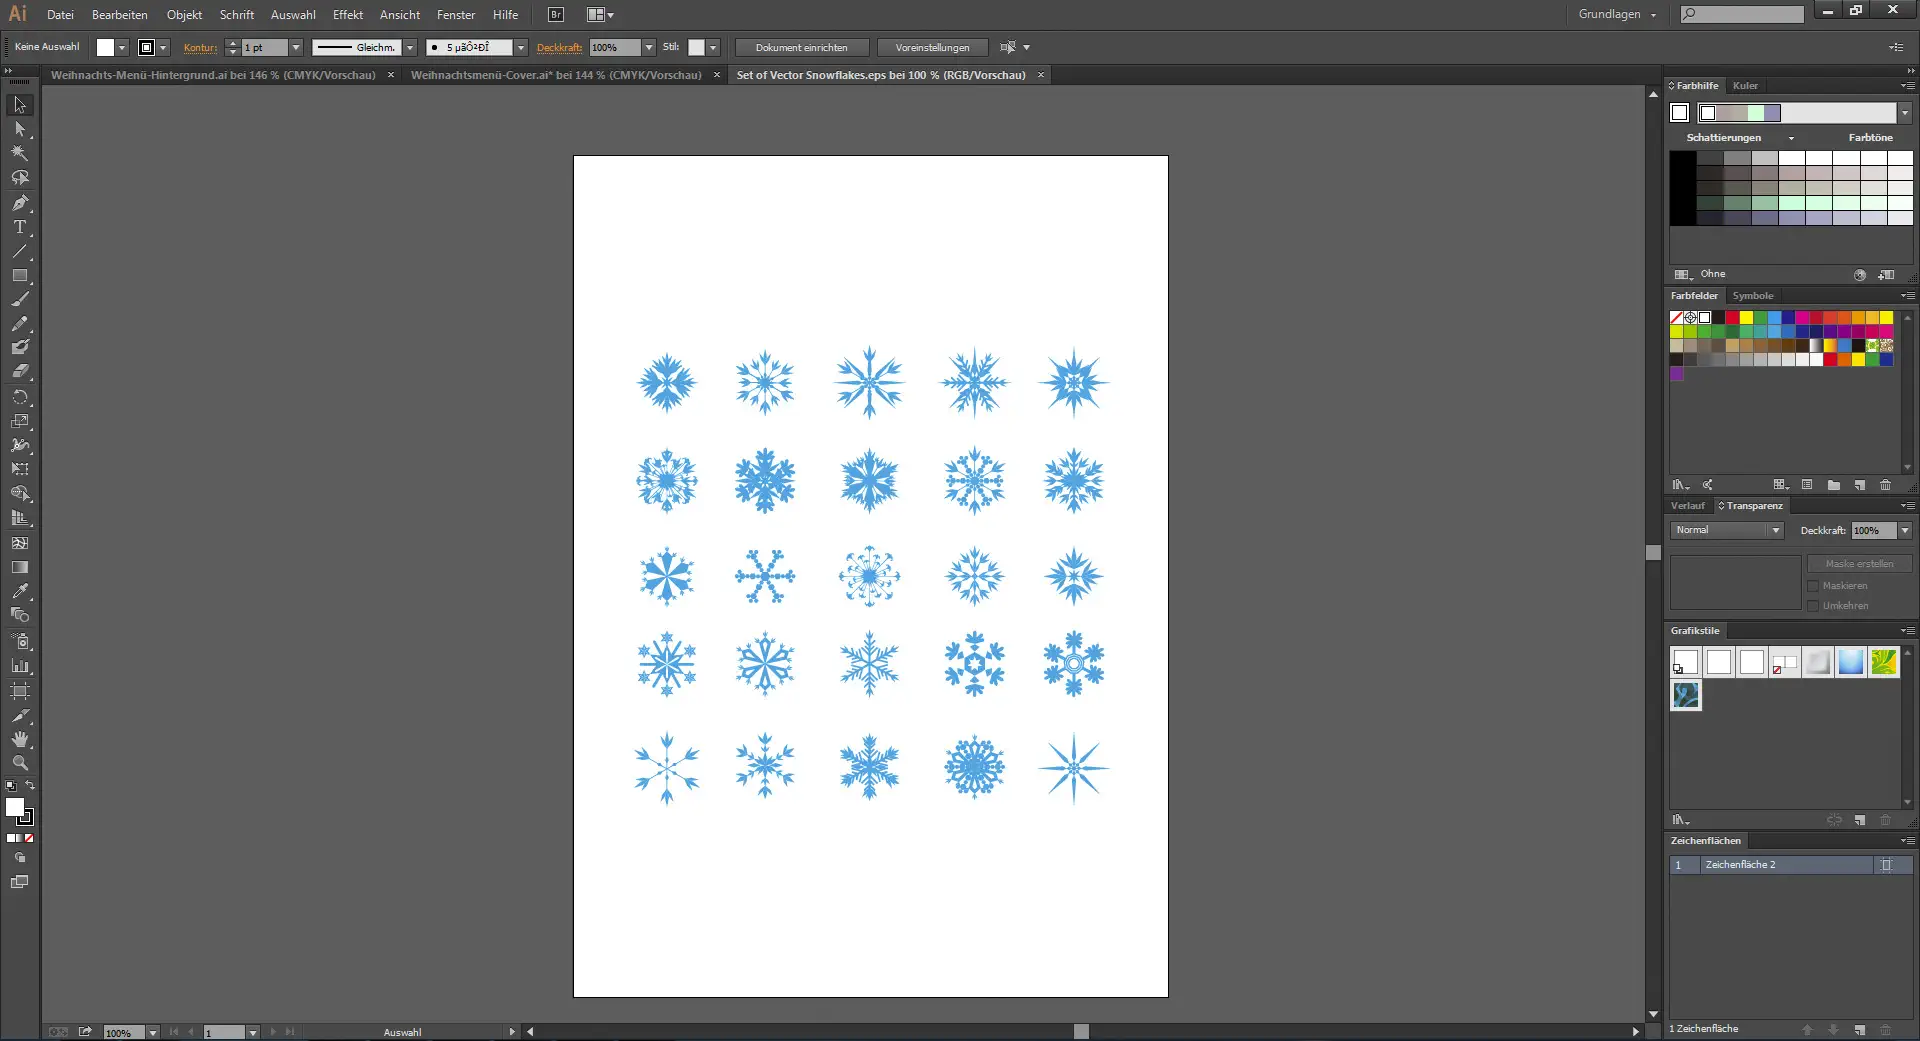Open the Grundlagen workspace dropdown
The width and height of the screenshot is (1920, 1041).
point(1617,14)
